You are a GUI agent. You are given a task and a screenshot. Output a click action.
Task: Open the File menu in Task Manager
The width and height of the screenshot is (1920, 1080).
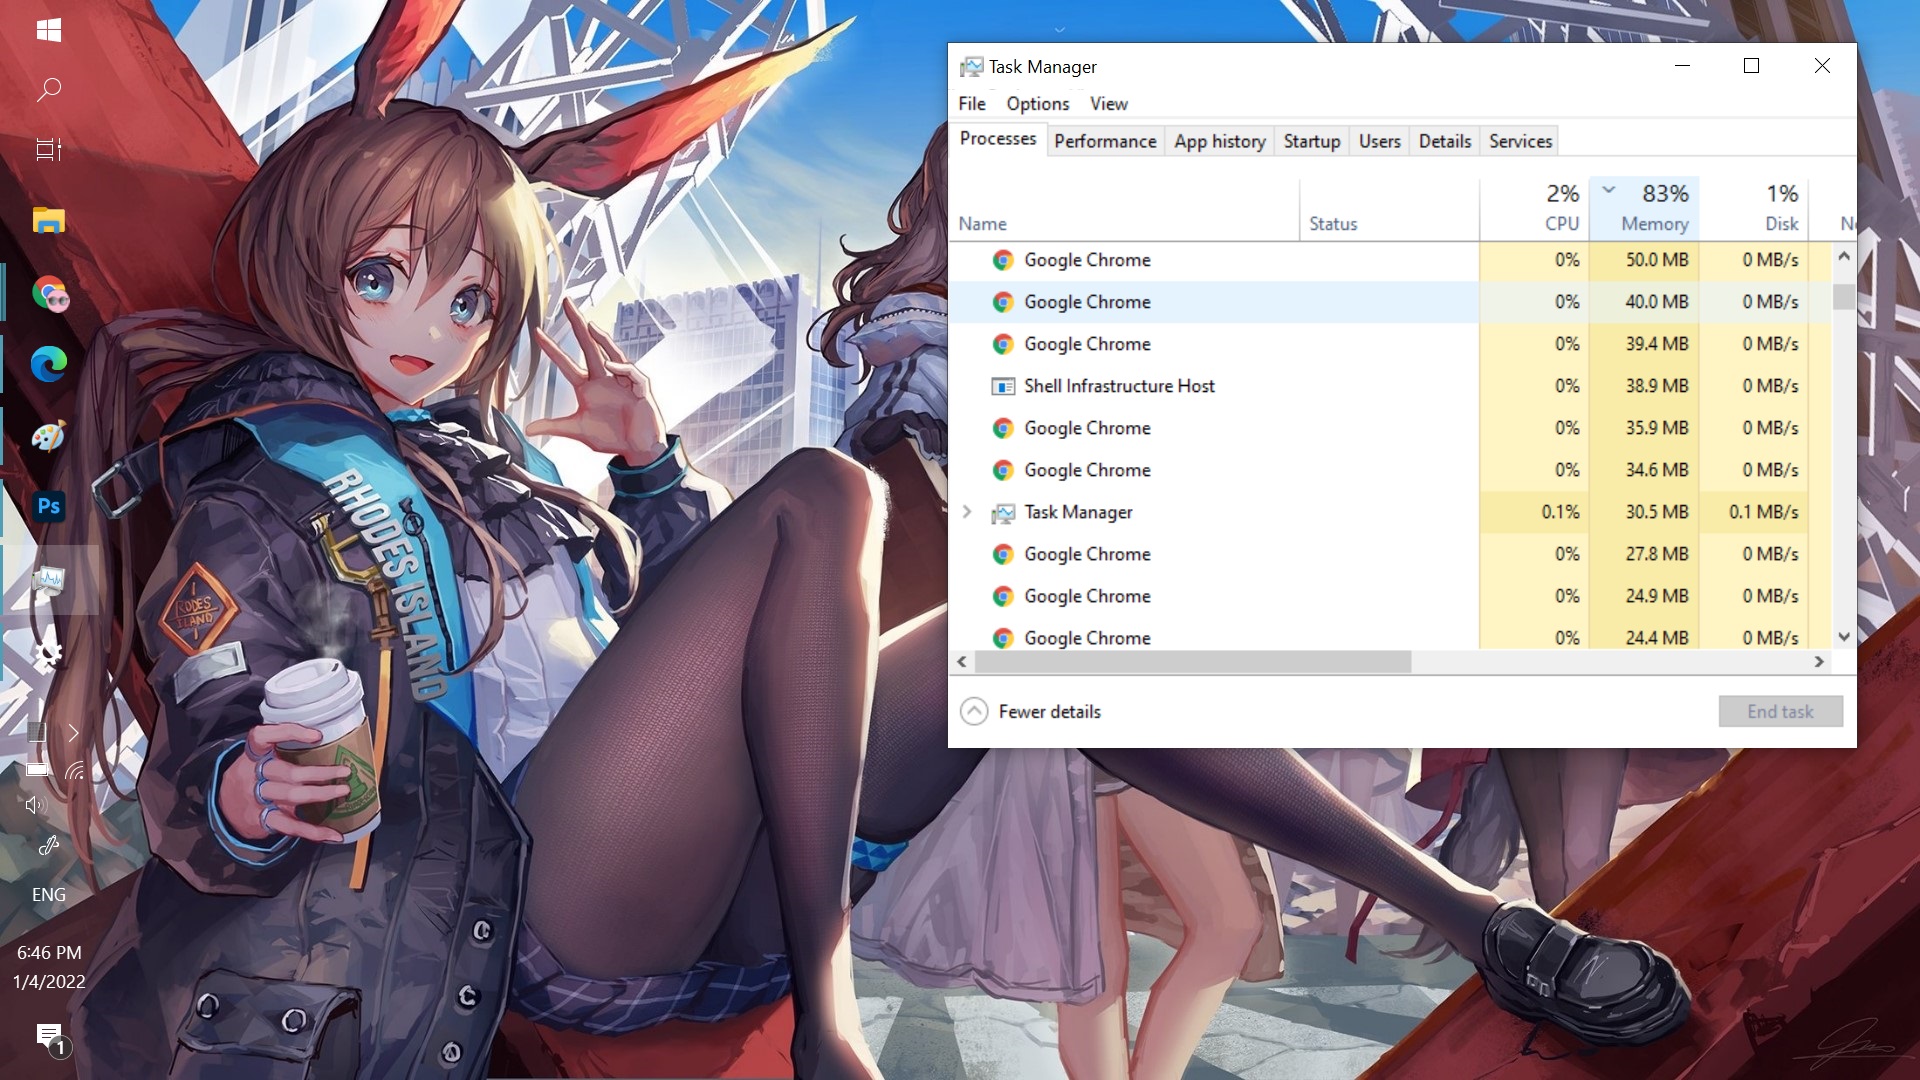pos(972,104)
